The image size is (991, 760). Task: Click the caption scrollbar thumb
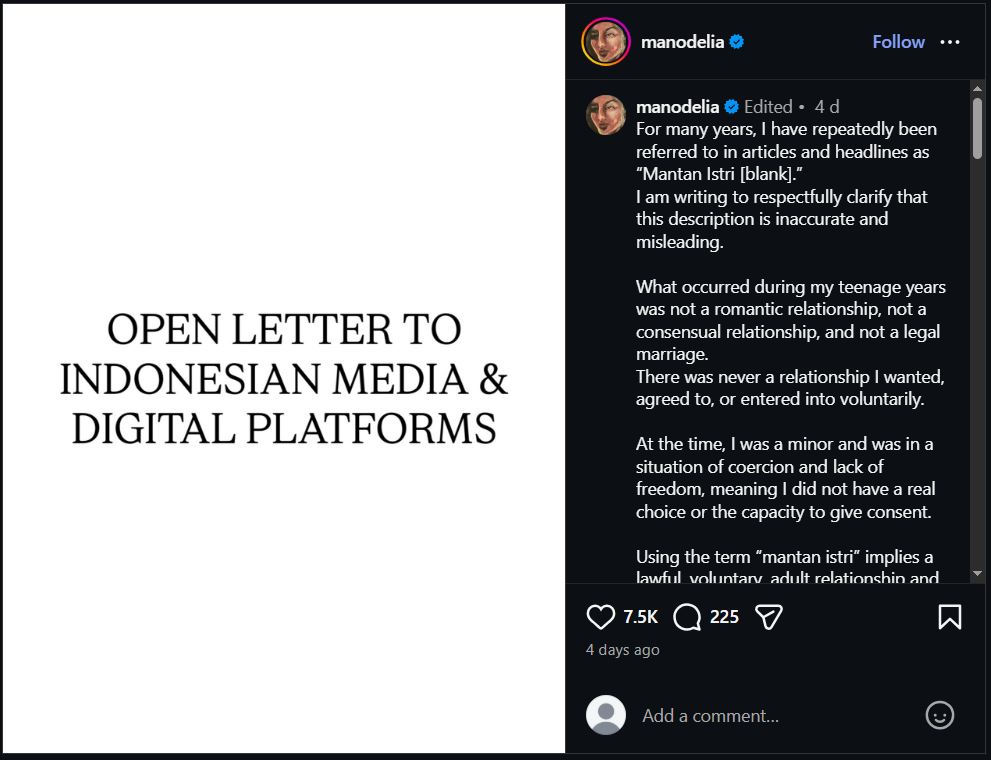[x=977, y=127]
